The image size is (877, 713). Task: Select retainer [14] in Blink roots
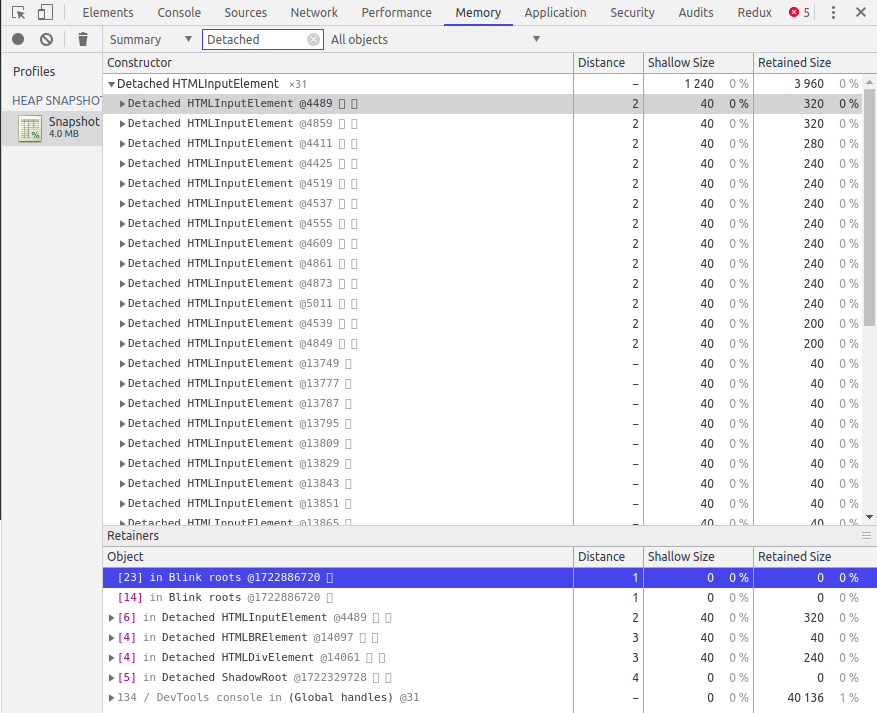pyautogui.click(x=489, y=598)
